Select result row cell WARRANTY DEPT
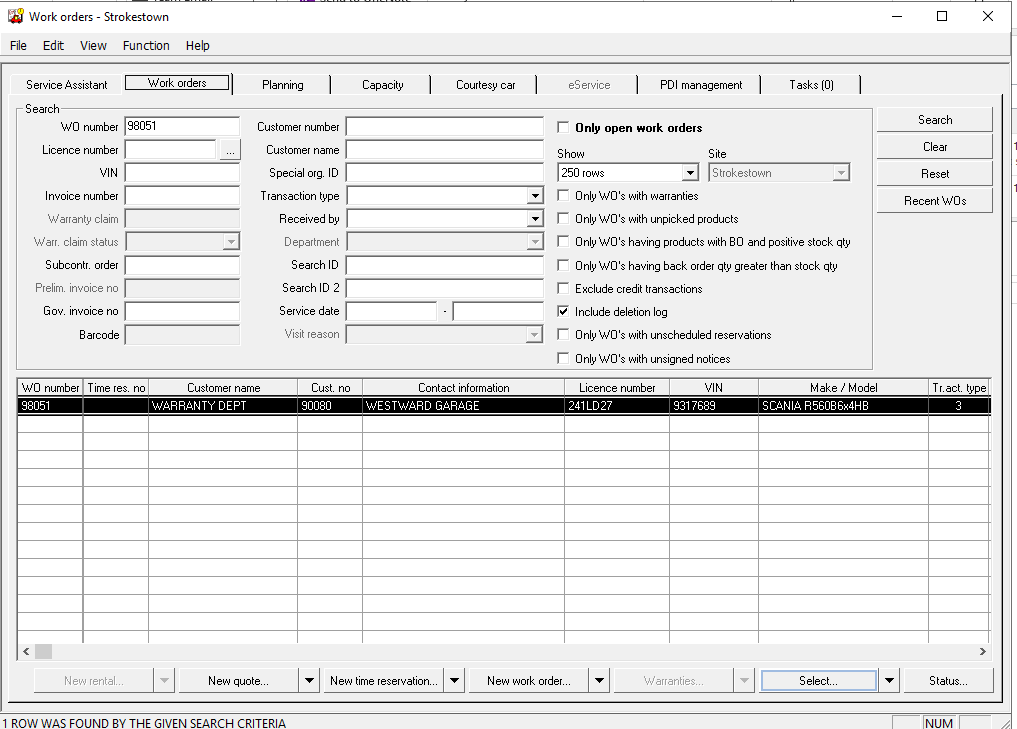 [x=223, y=405]
